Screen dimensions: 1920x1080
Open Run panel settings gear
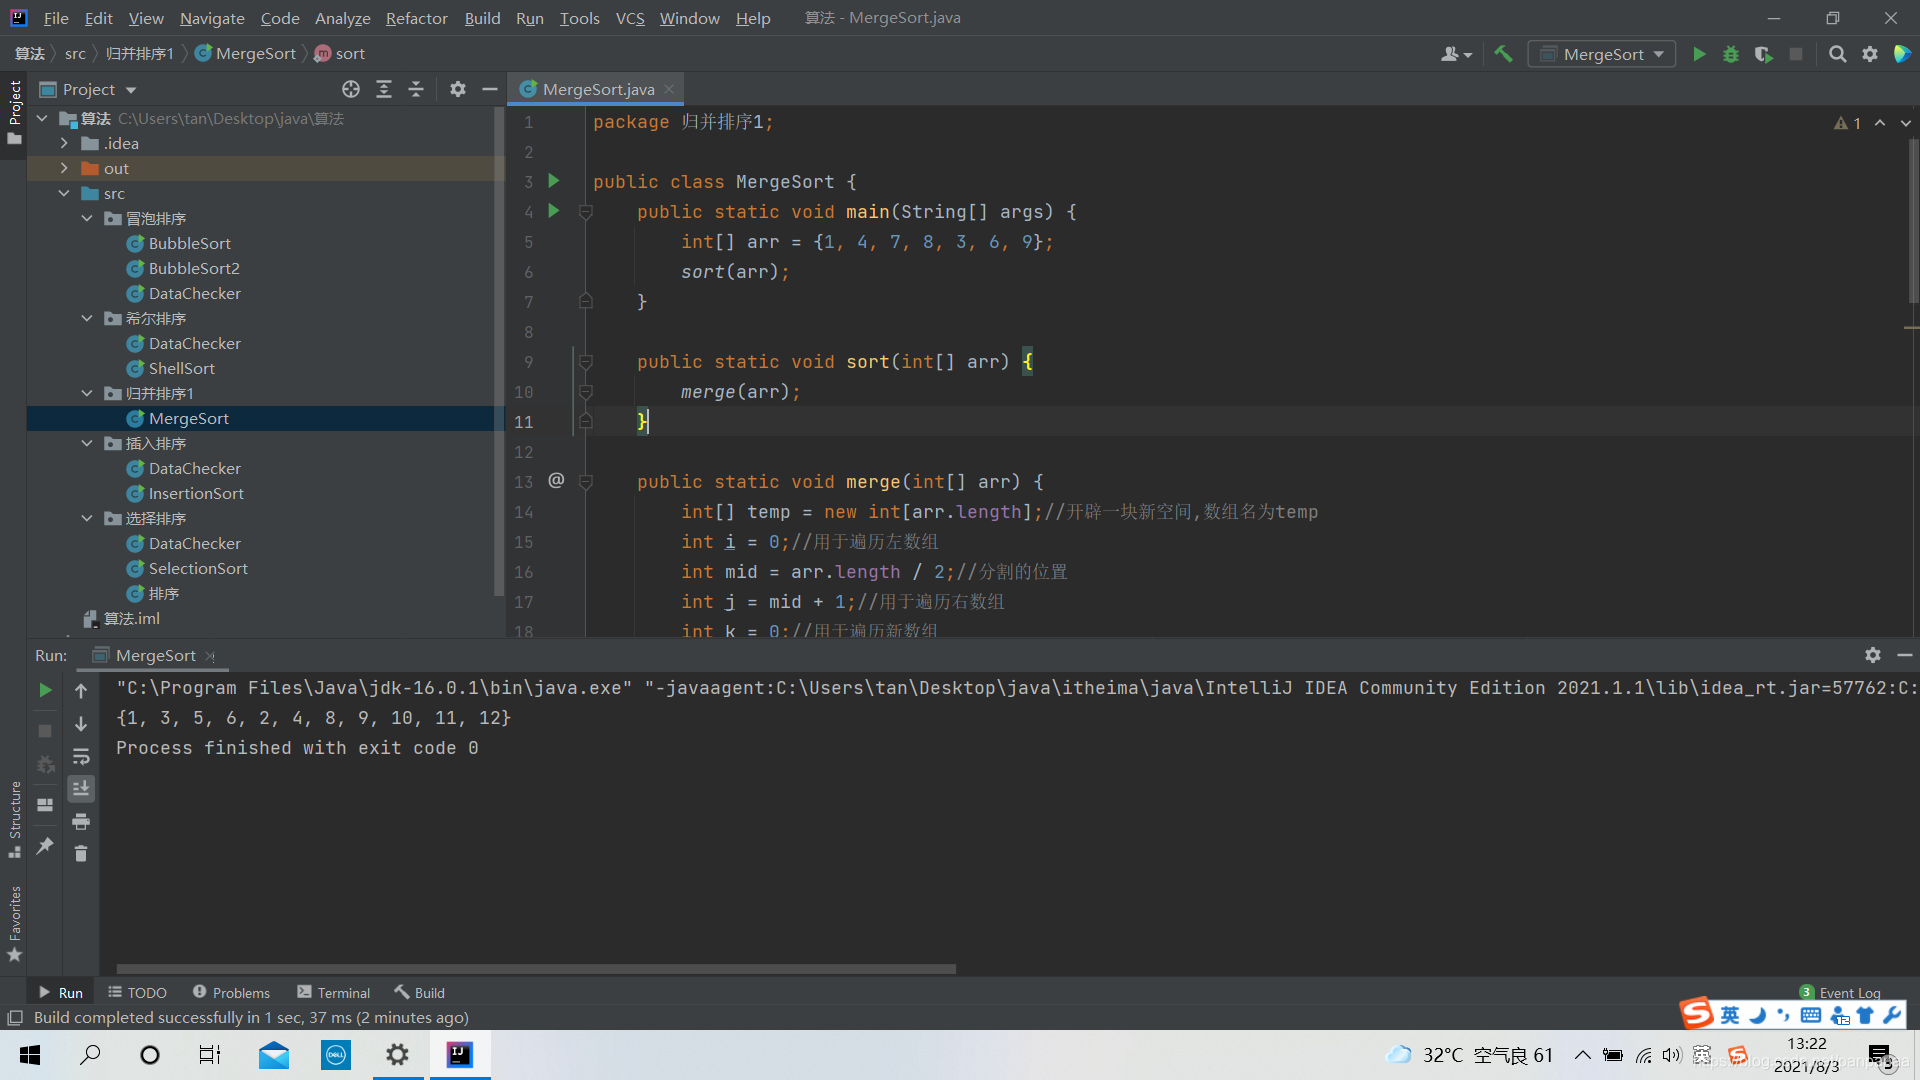[1873, 655]
